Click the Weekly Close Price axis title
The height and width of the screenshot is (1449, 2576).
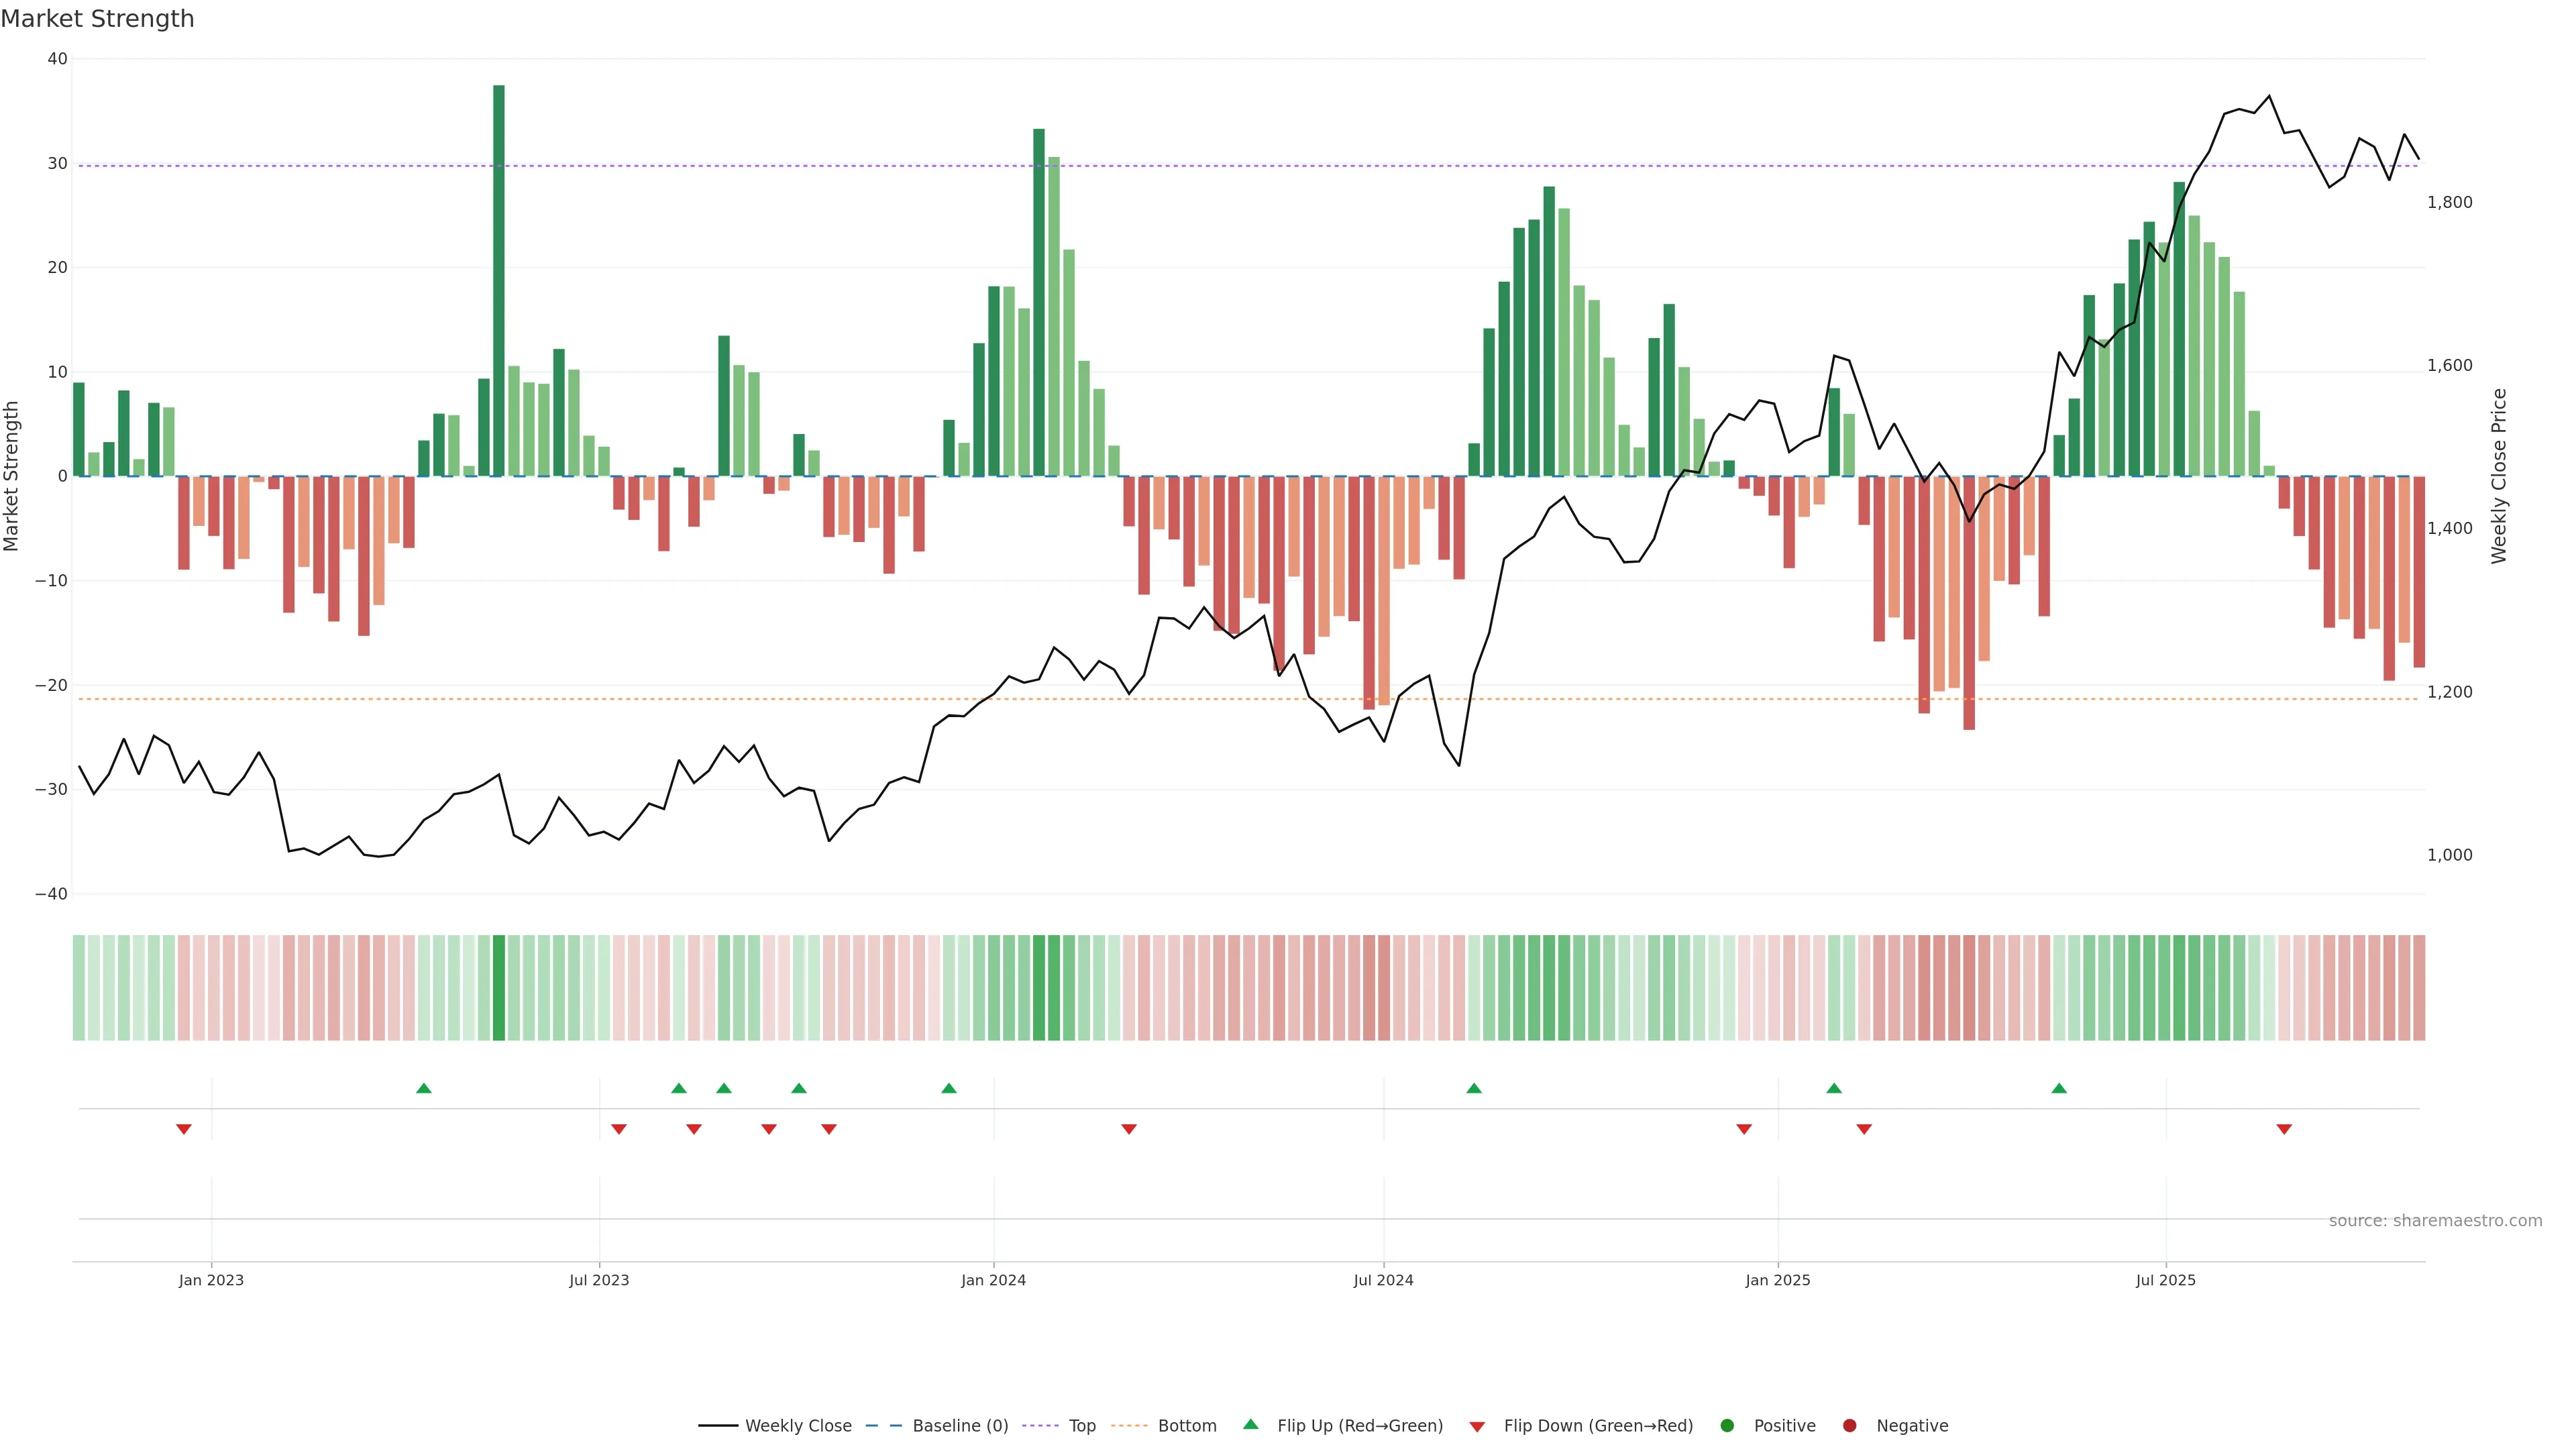2499,476
